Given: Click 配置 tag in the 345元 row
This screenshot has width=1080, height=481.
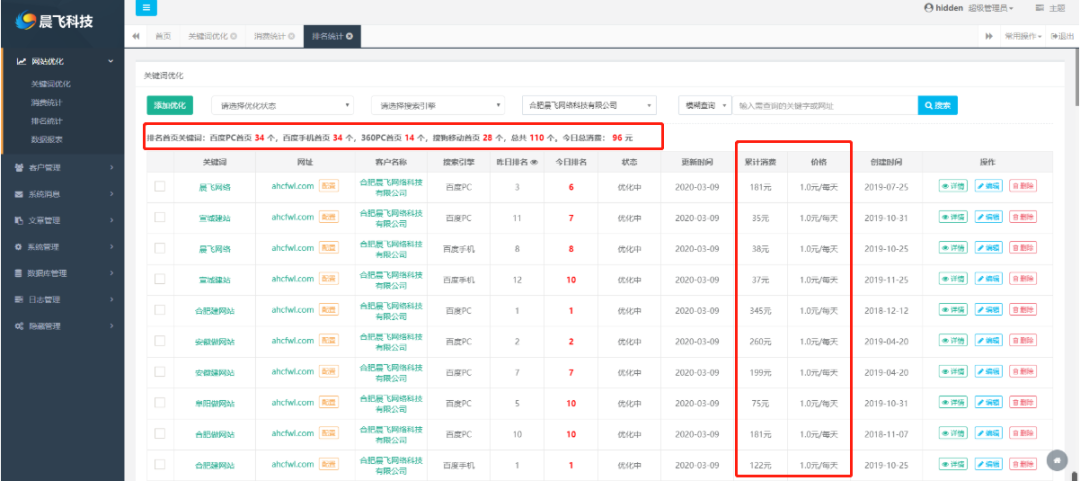Looking at the screenshot, I should pyautogui.click(x=329, y=310).
